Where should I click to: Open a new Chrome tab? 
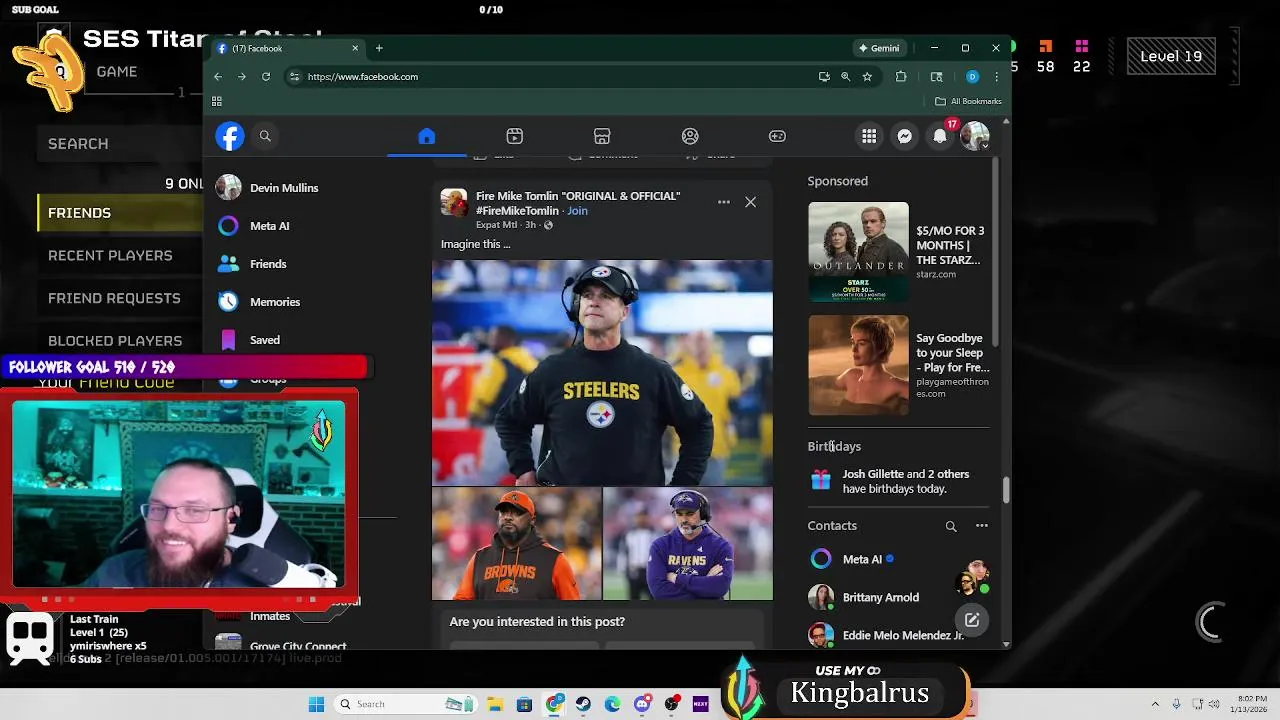[x=379, y=48]
